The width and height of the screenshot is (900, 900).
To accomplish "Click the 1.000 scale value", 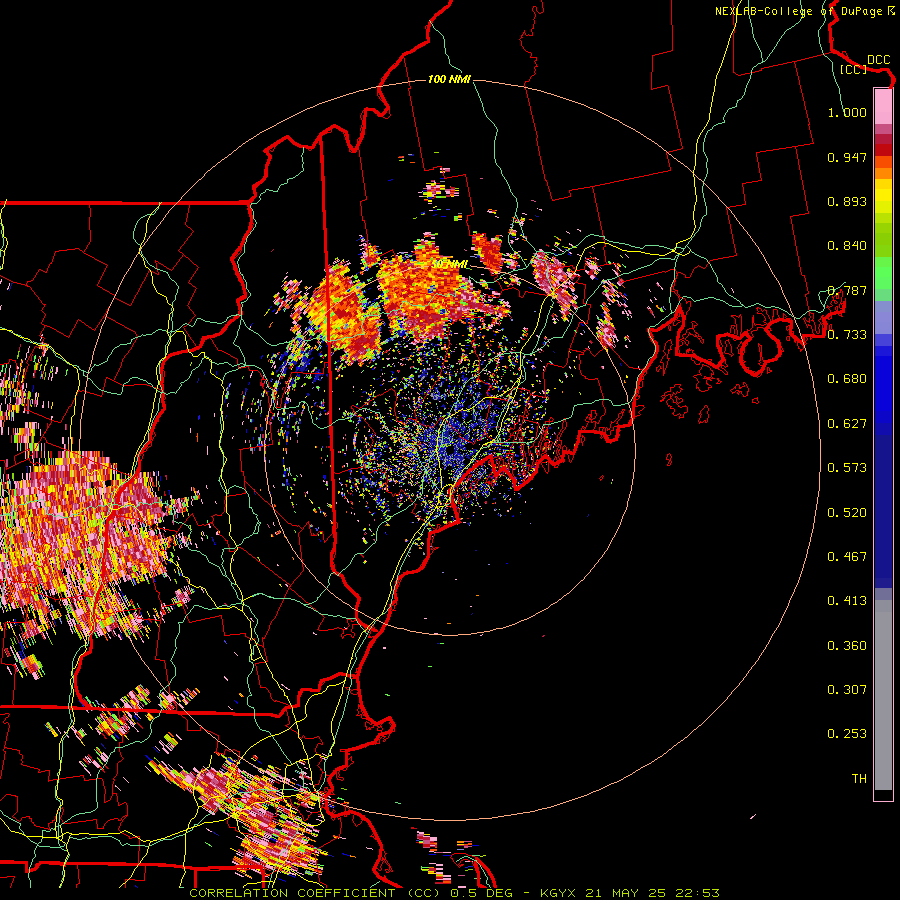I will pyautogui.click(x=847, y=112).
